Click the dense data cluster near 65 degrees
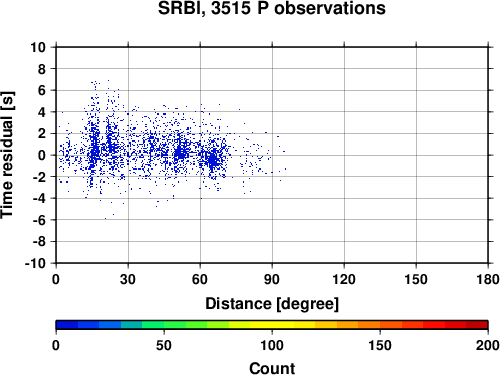This screenshot has height=375, width=500. [x=213, y=160]
